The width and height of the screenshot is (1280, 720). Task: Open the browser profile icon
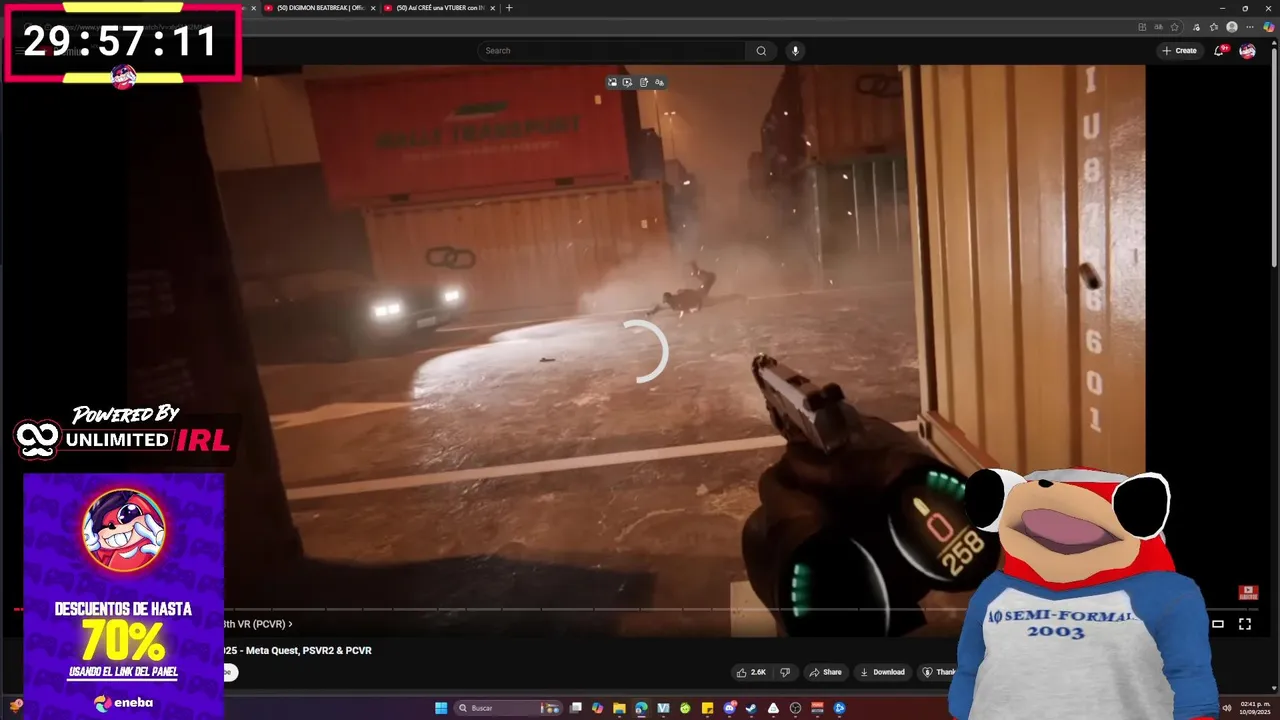pos(1232,27)
